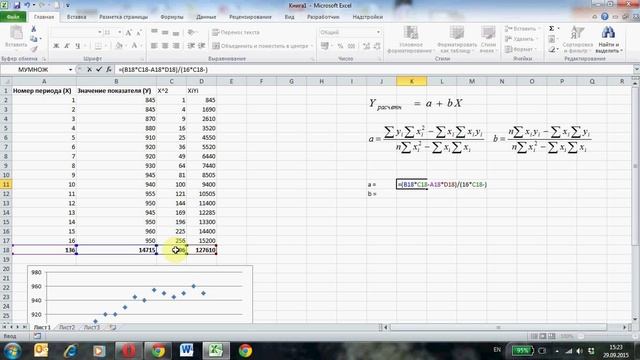
Task: Click Internet Explorer in taskbar
Action: (x=70, y=350)
